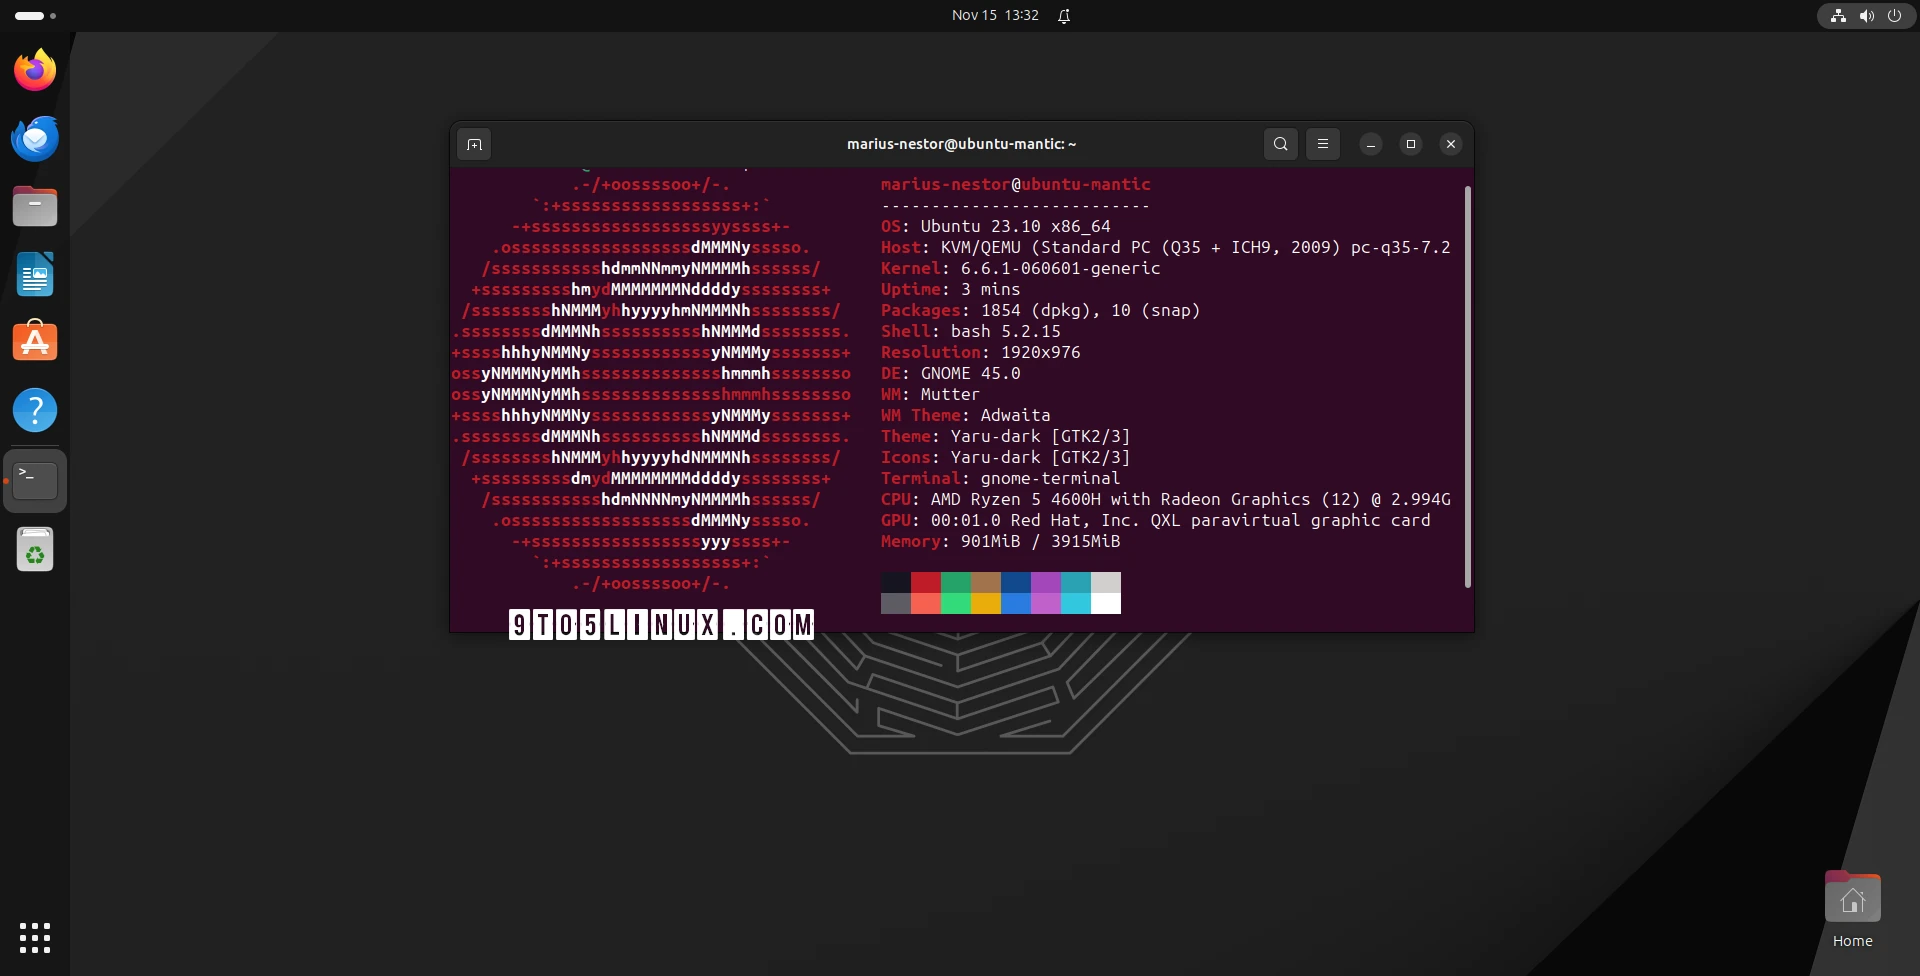Mute sound using the speaker icon
Image resolution: width=1920 pixels, height=976 pixels.
point(1866,16)
